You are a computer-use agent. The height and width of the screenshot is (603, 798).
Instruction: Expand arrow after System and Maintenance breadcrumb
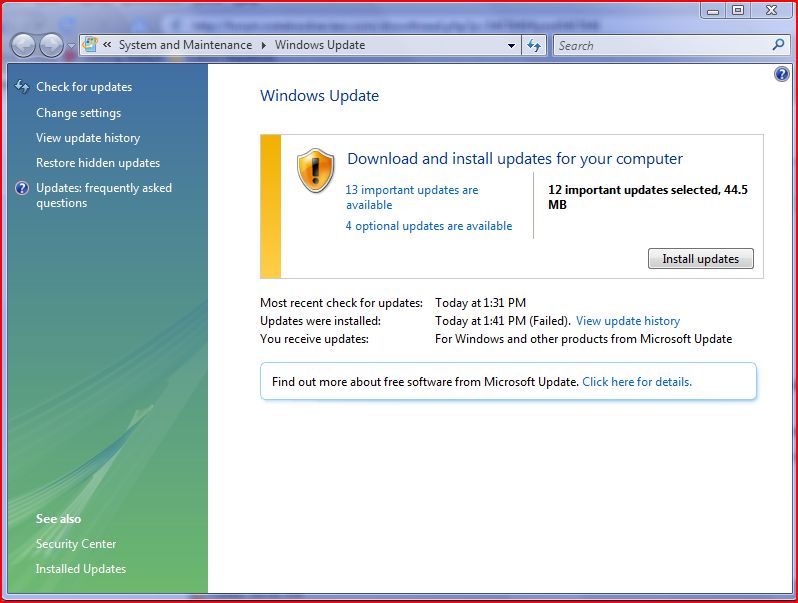[264, 45]
